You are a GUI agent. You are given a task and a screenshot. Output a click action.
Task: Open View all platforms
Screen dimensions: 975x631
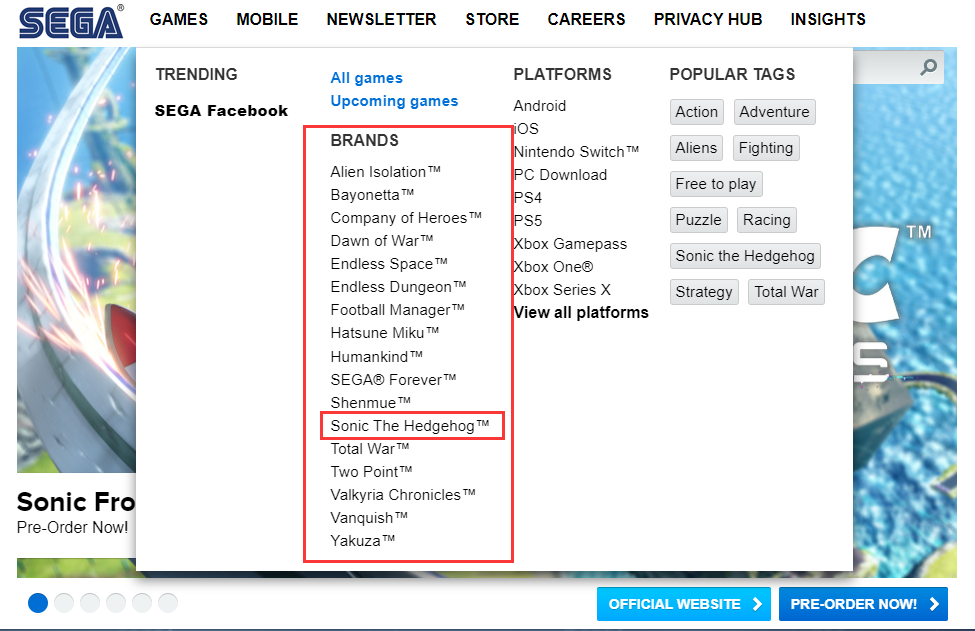click(x=581, y=312)
